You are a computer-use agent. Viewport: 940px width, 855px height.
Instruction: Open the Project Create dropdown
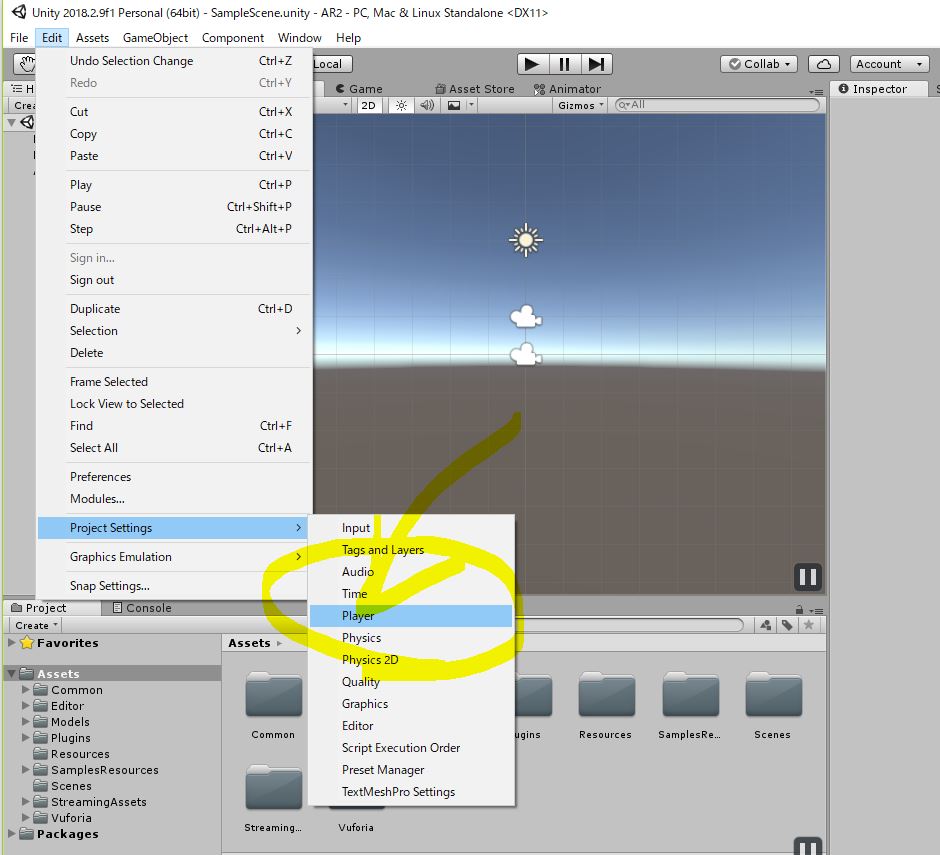coord(36,625)
